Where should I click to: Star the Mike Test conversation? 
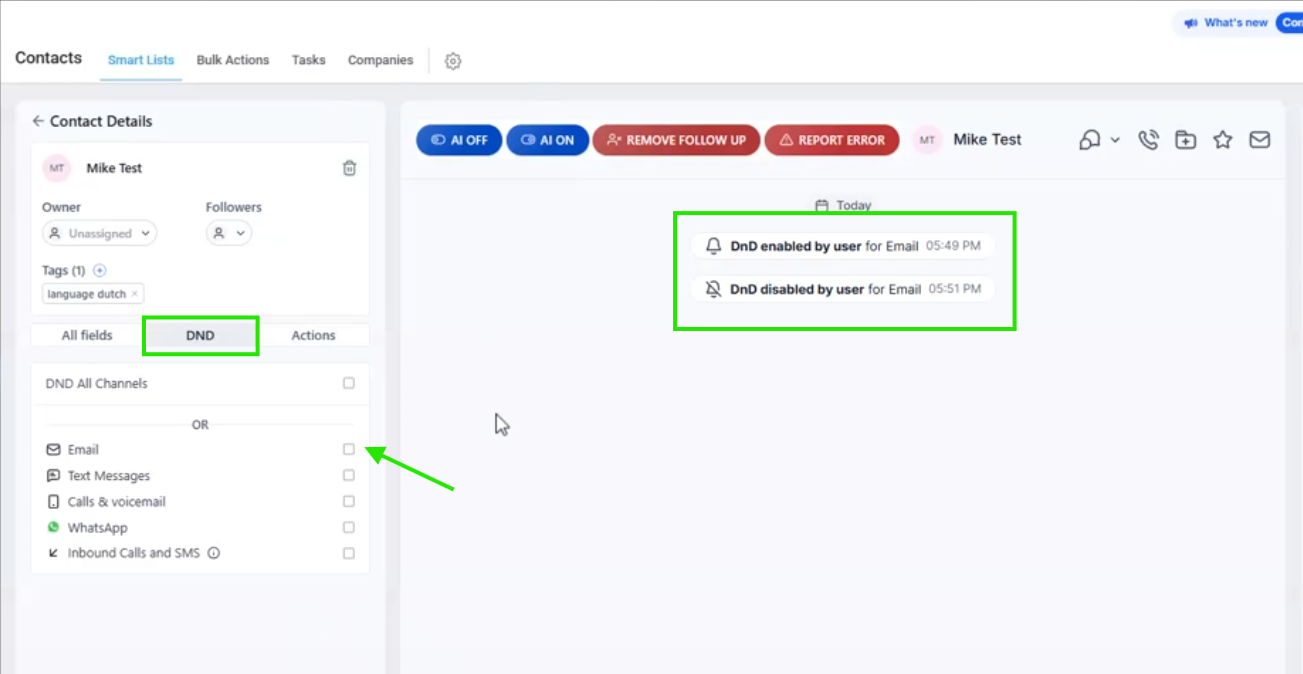(1222, 140)
